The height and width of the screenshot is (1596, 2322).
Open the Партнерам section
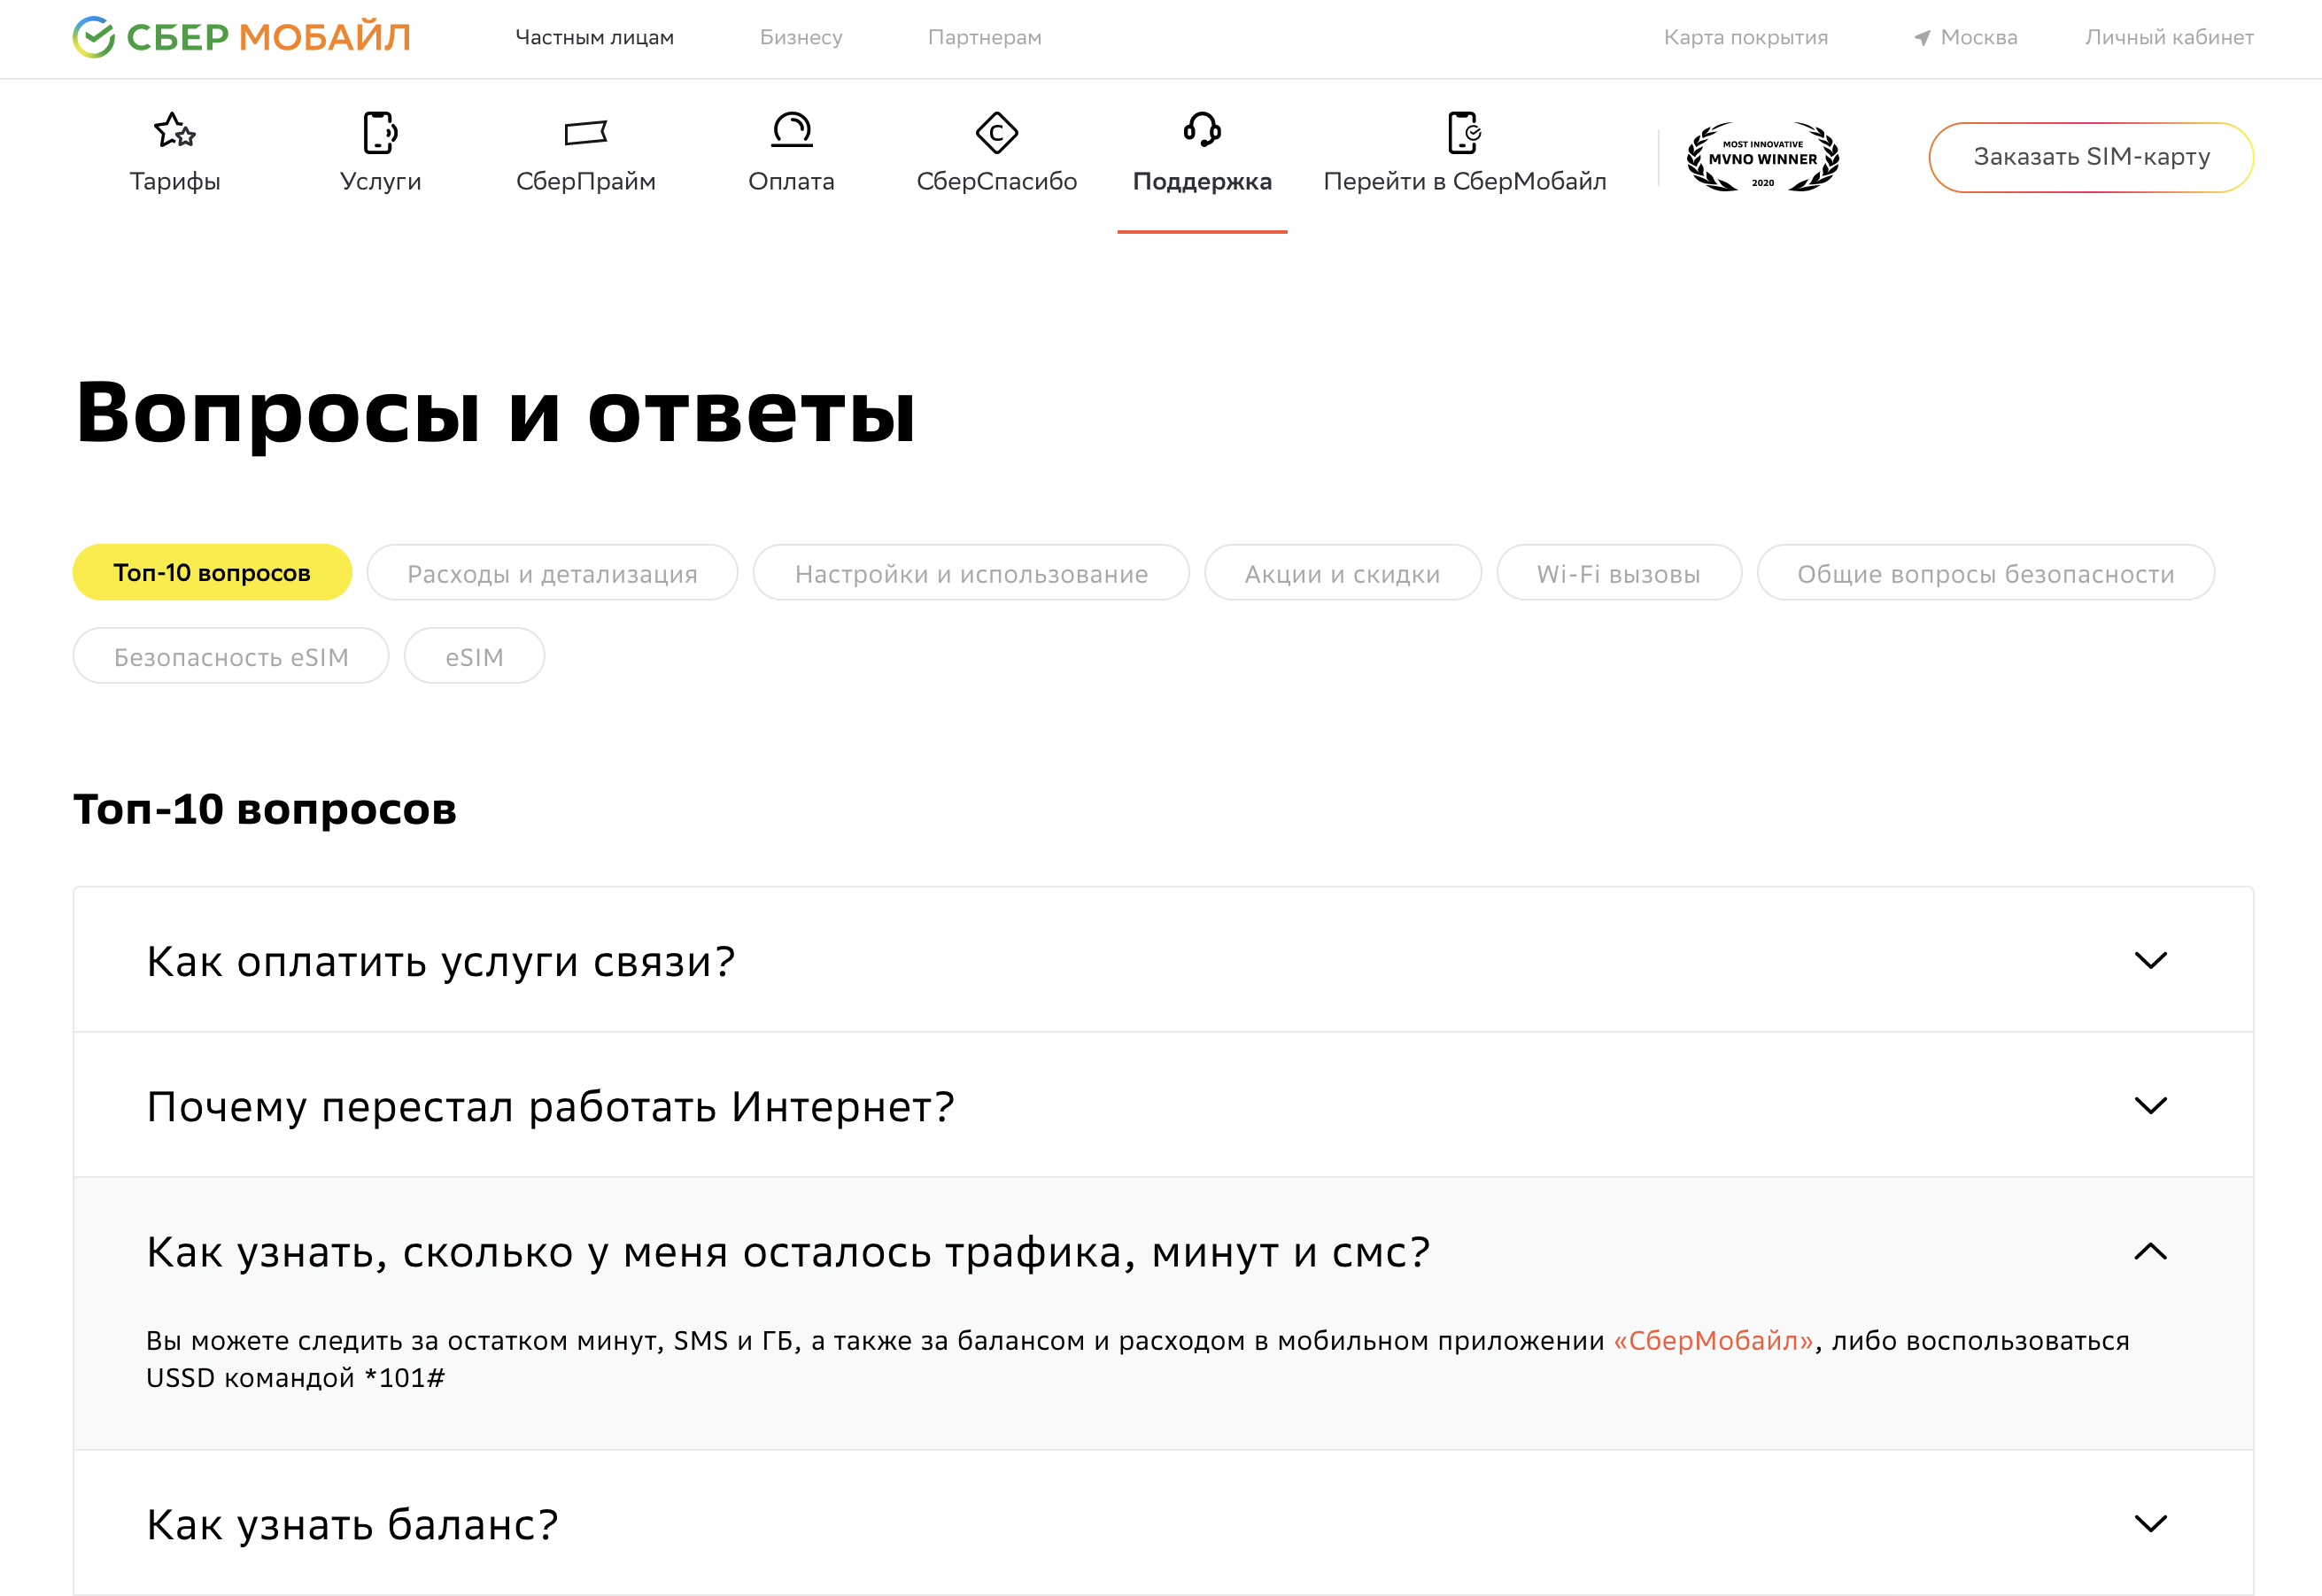(985, 37)
